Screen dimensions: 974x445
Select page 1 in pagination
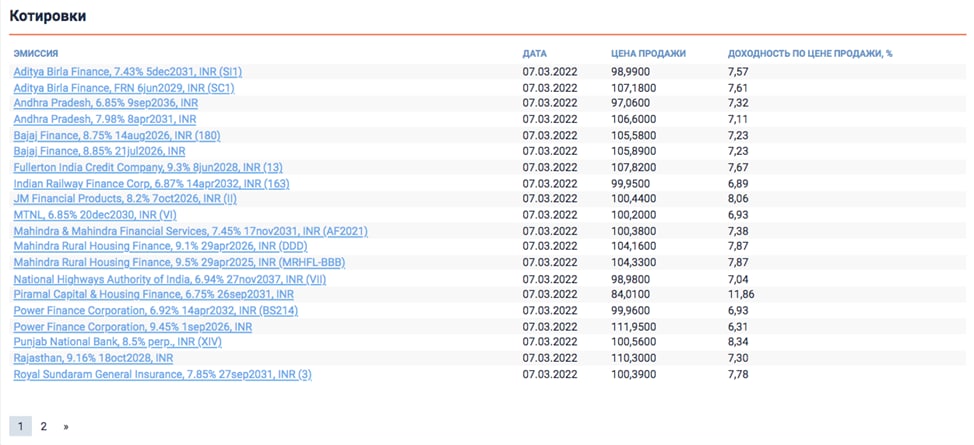click(x=20, y=427)
